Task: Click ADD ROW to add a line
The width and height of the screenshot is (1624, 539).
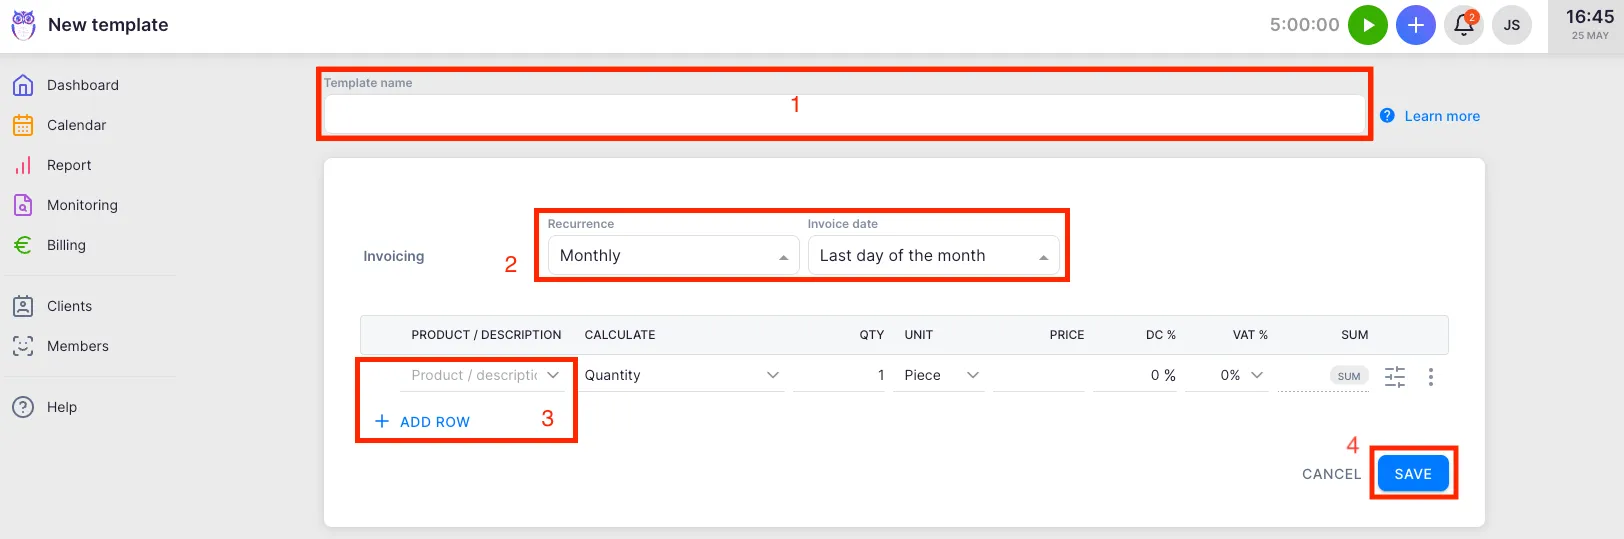Action: click(x=423, y=422)
